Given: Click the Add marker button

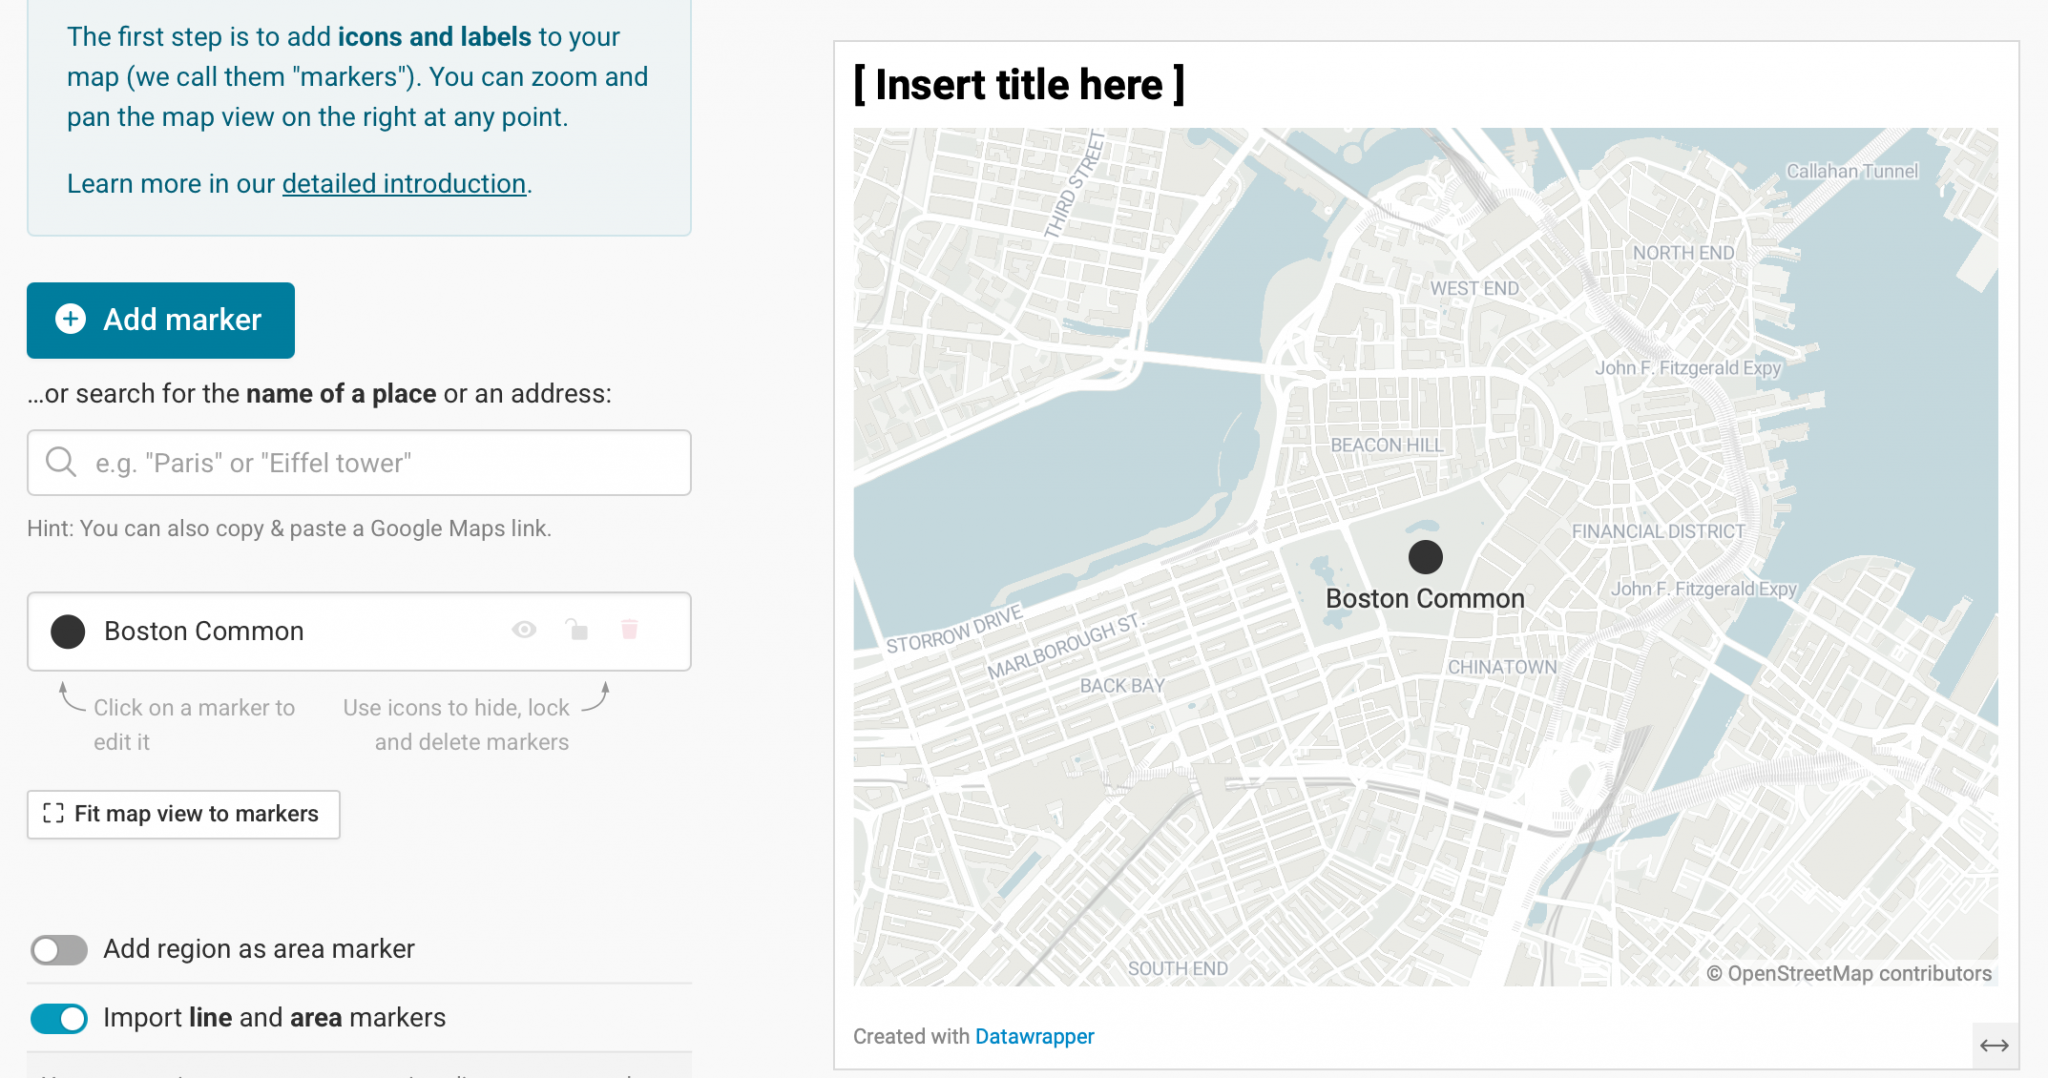Looking at the screenshot, I should 160,320.
